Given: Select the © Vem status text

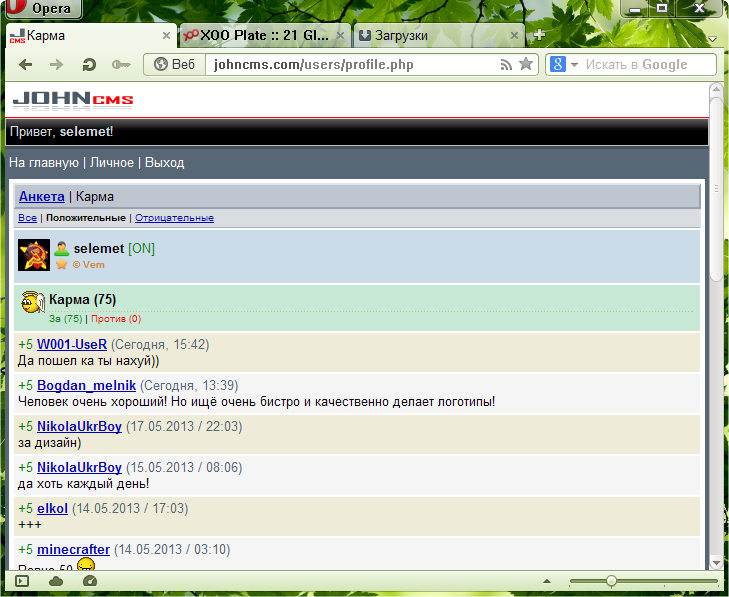Looking at the screenshot, I should [89, 265].
